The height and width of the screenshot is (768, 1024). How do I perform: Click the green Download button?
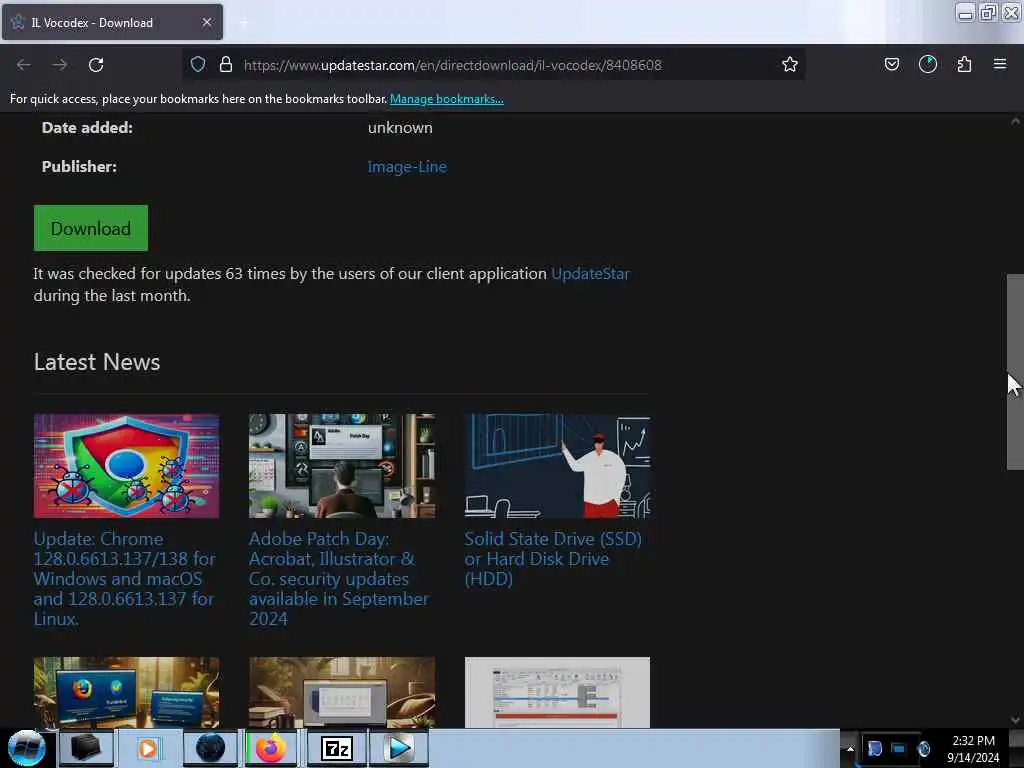[x=91, y=228]
